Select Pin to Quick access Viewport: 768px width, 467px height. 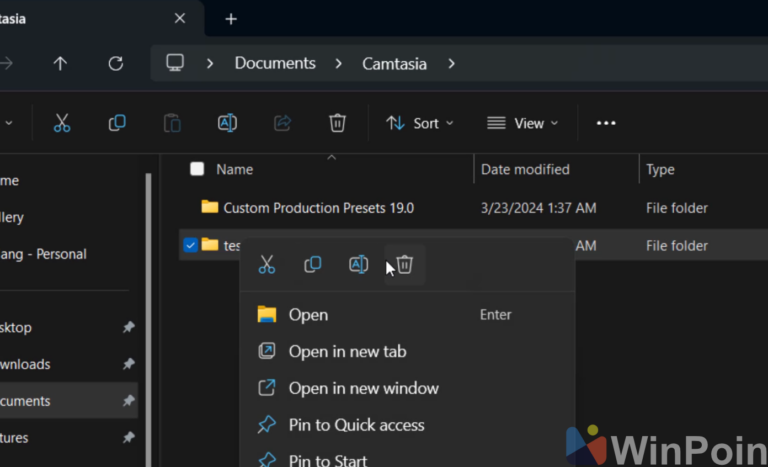[x=407, y=425]
